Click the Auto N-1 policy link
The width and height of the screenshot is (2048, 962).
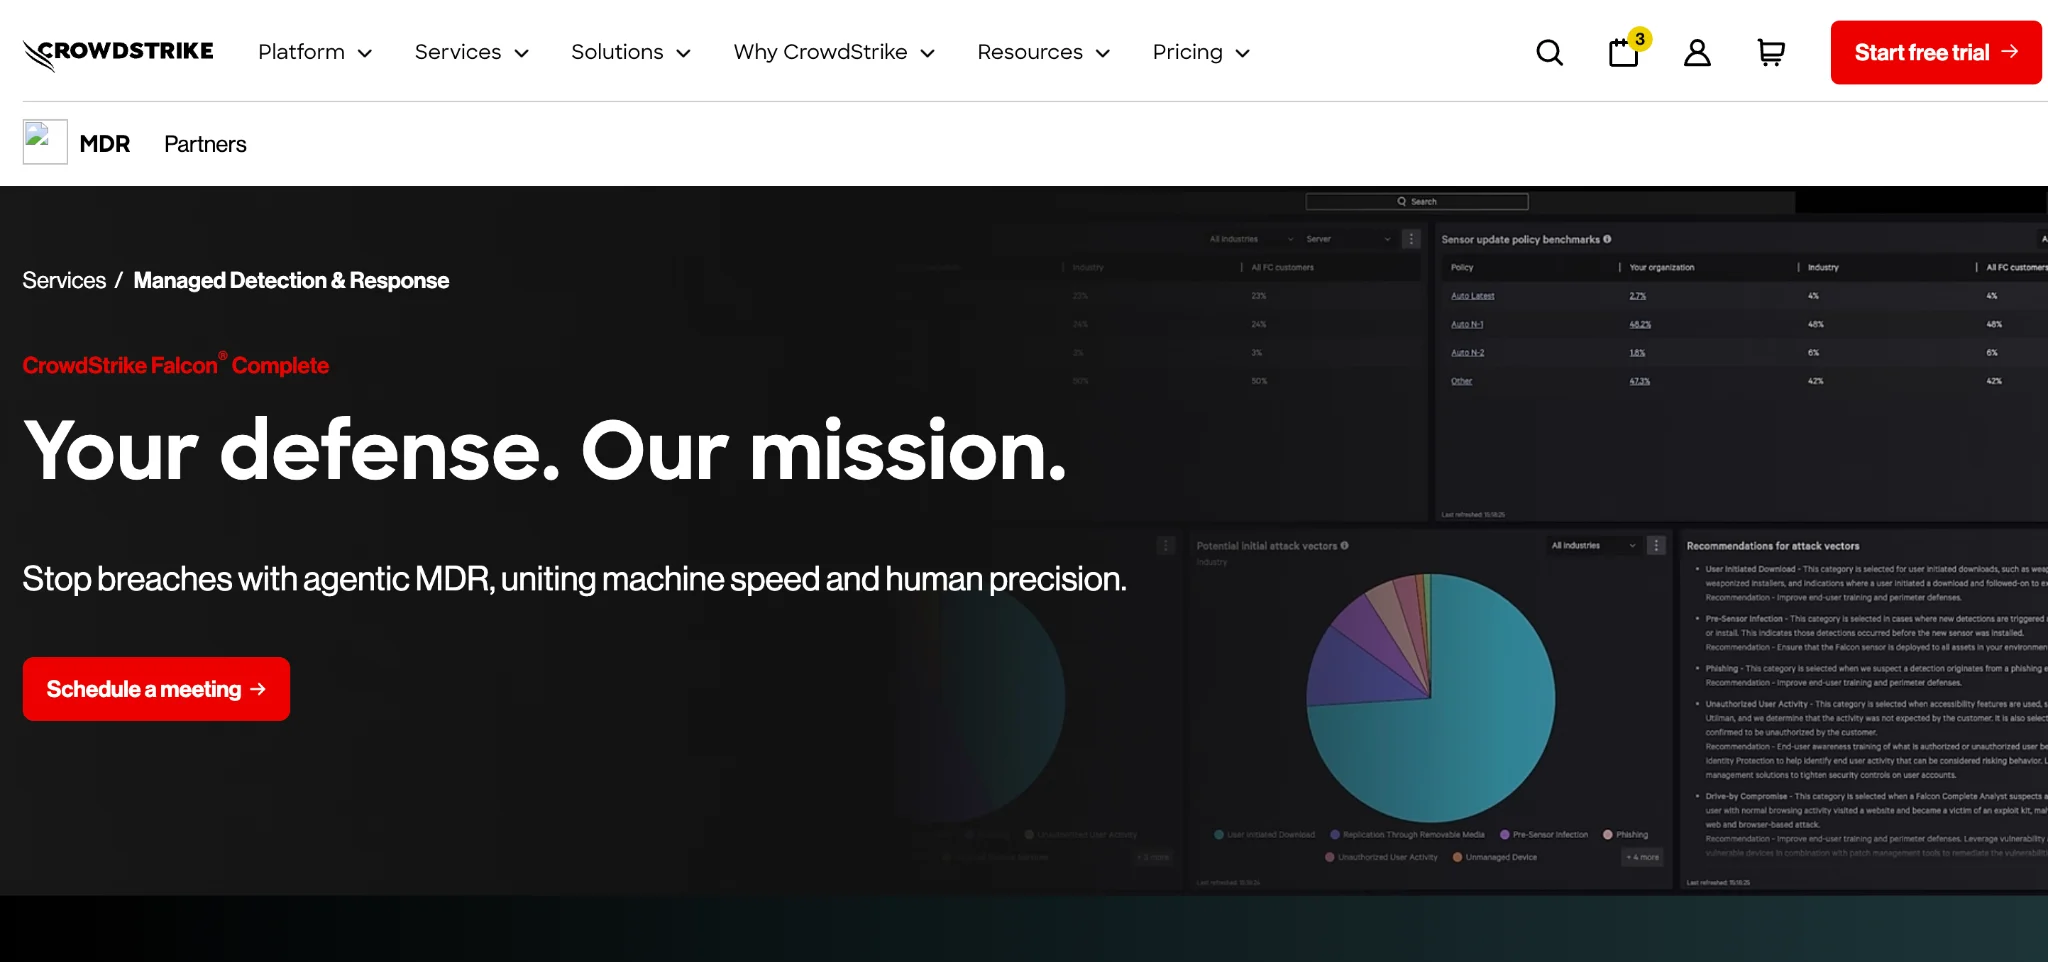point(1467,324)
